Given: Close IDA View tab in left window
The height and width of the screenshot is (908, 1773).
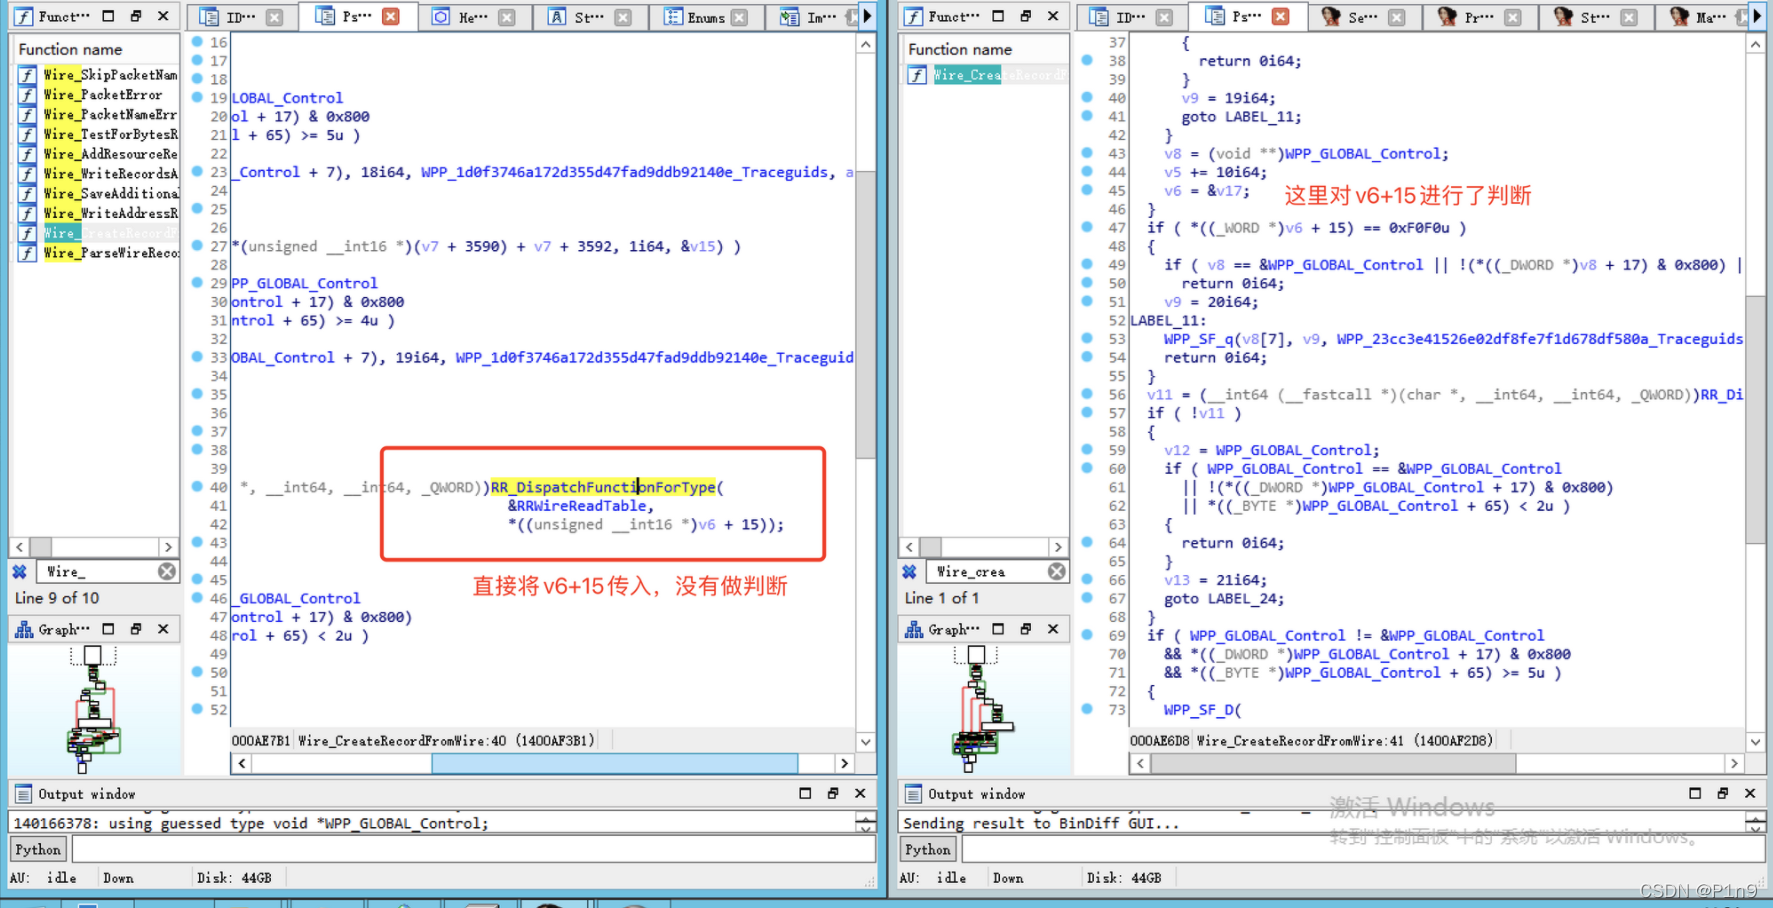Looking at the screenshot, I should (x=274, y=17).
